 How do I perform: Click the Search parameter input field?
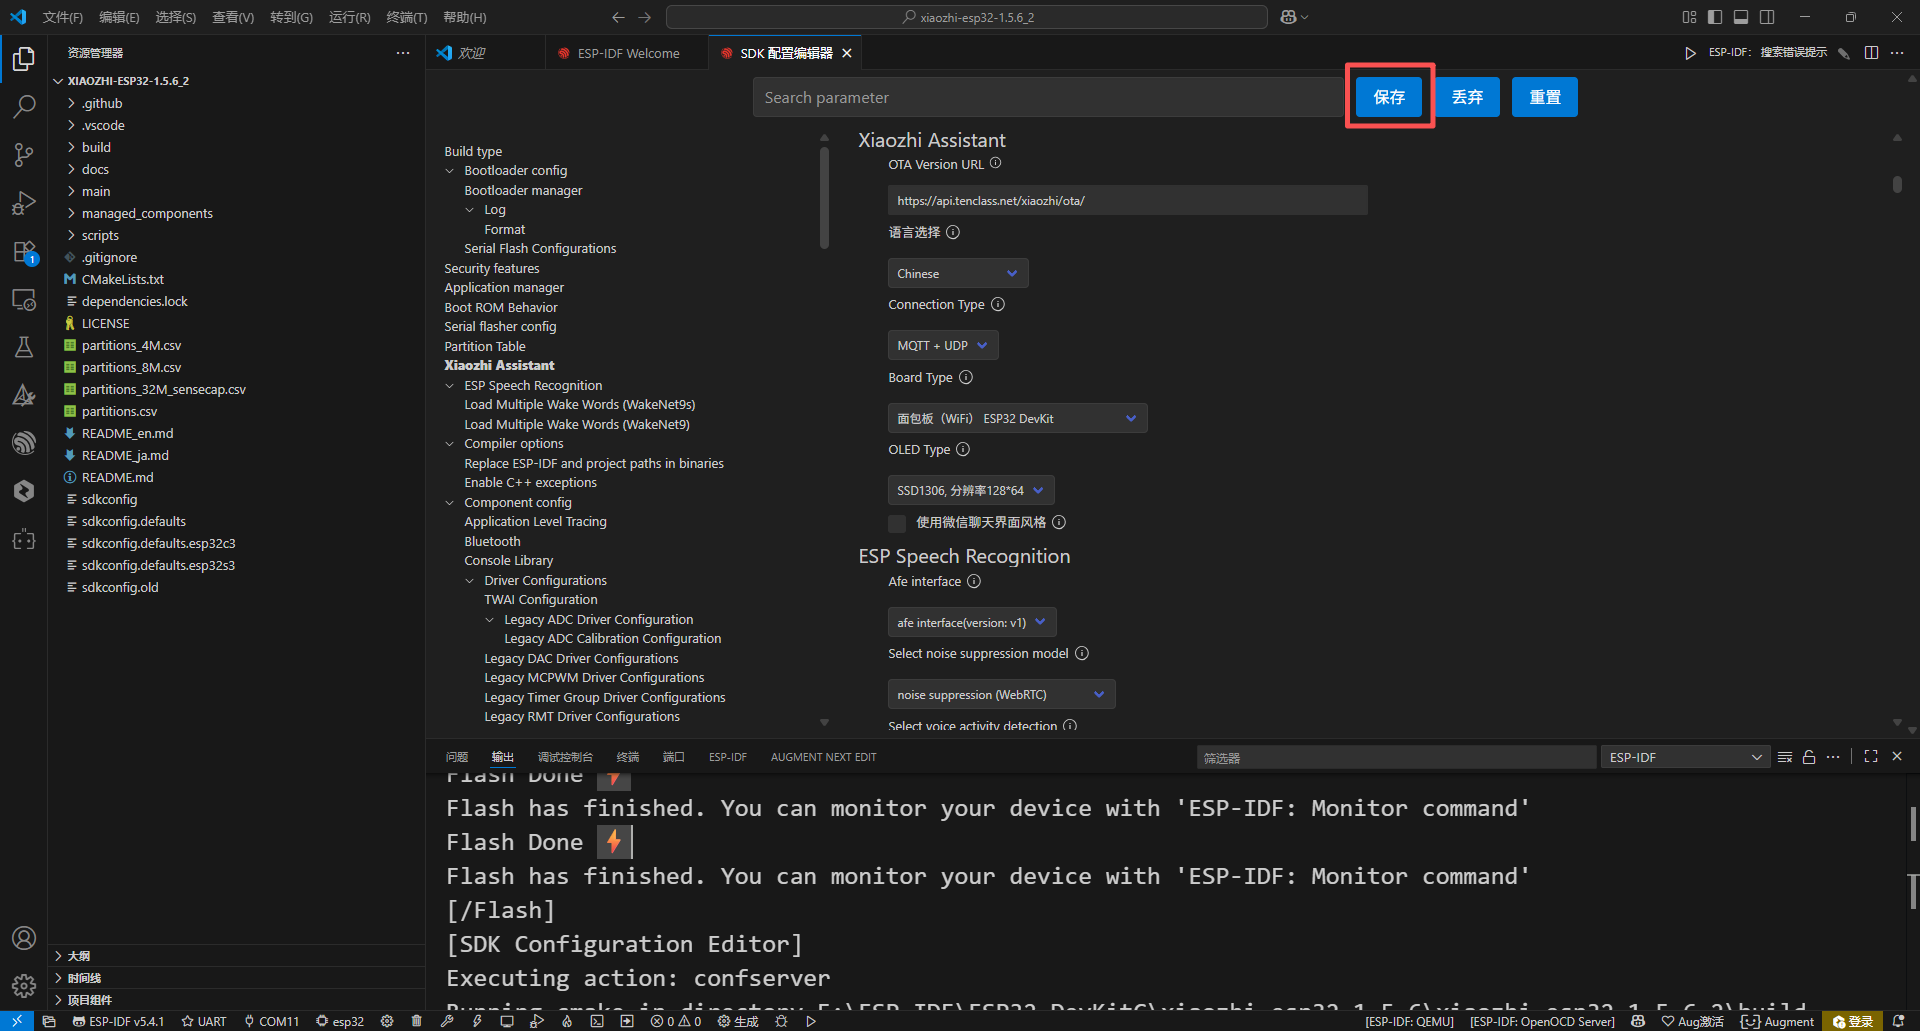pyautogui.click(x=1047, y=97)
